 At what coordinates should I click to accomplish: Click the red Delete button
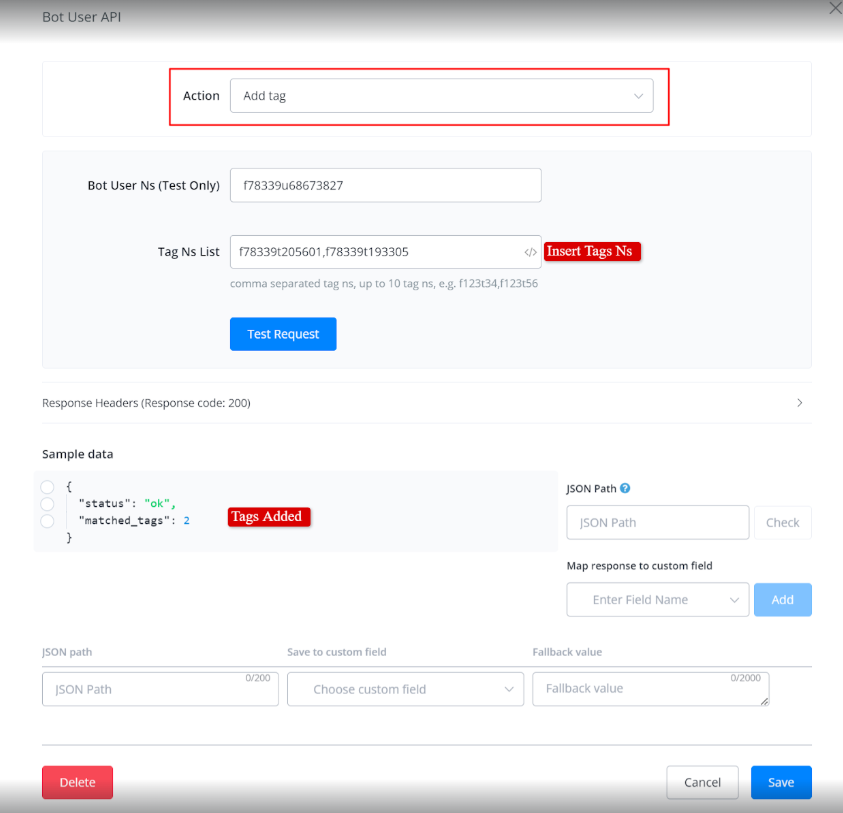(x=77, y=782)
